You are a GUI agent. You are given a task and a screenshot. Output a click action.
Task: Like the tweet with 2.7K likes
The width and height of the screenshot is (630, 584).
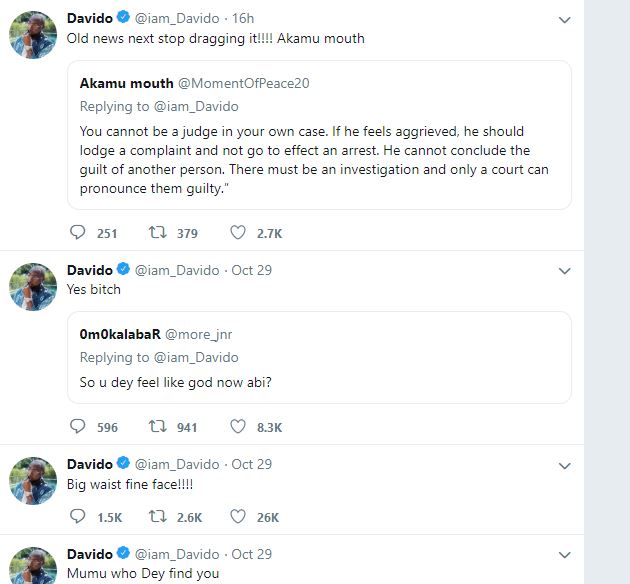coord(238,233)
